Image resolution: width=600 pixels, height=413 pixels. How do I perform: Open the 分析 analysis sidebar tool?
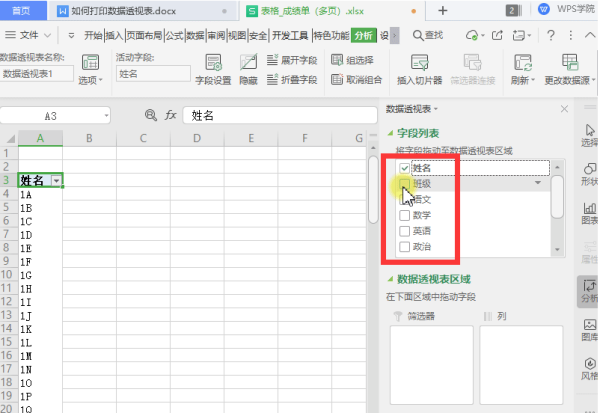coord(589,291)
